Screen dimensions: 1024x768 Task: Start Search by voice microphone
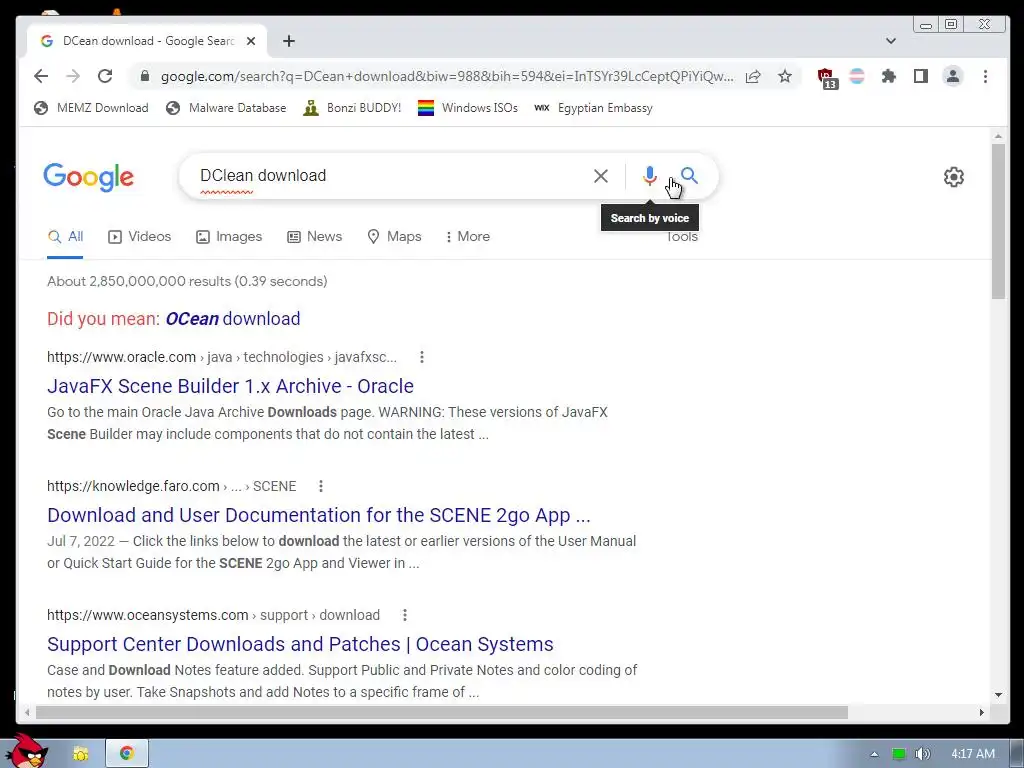point(649,176)
